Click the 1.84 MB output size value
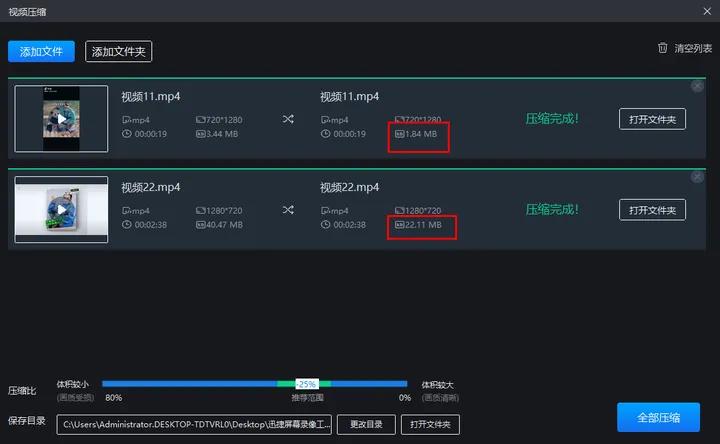 [x=421, y=134]
